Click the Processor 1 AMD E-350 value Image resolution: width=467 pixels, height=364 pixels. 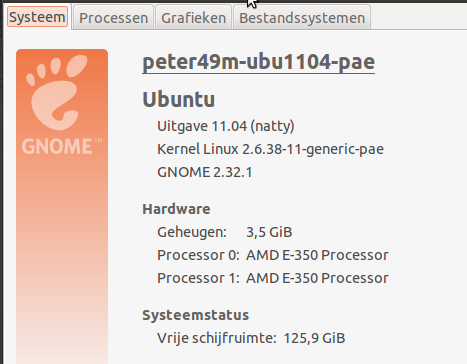(317, 278)
